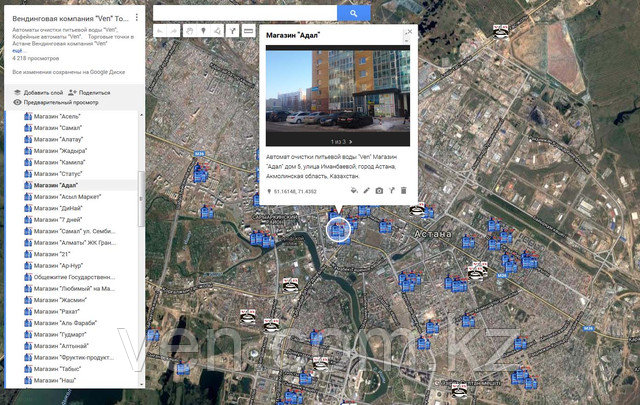
Task: Select list item Магазин "Алматы" ЖК Гран...
Action: pyautogui.click(x=75, y=243)
